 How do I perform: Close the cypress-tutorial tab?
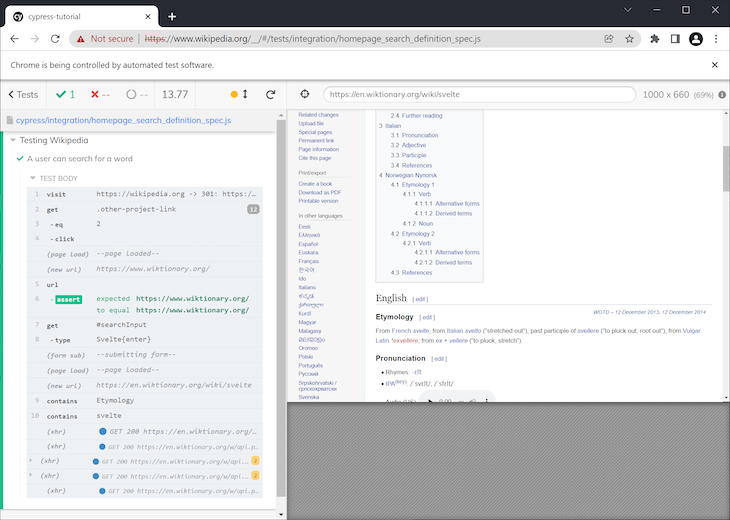click(148, 16)
